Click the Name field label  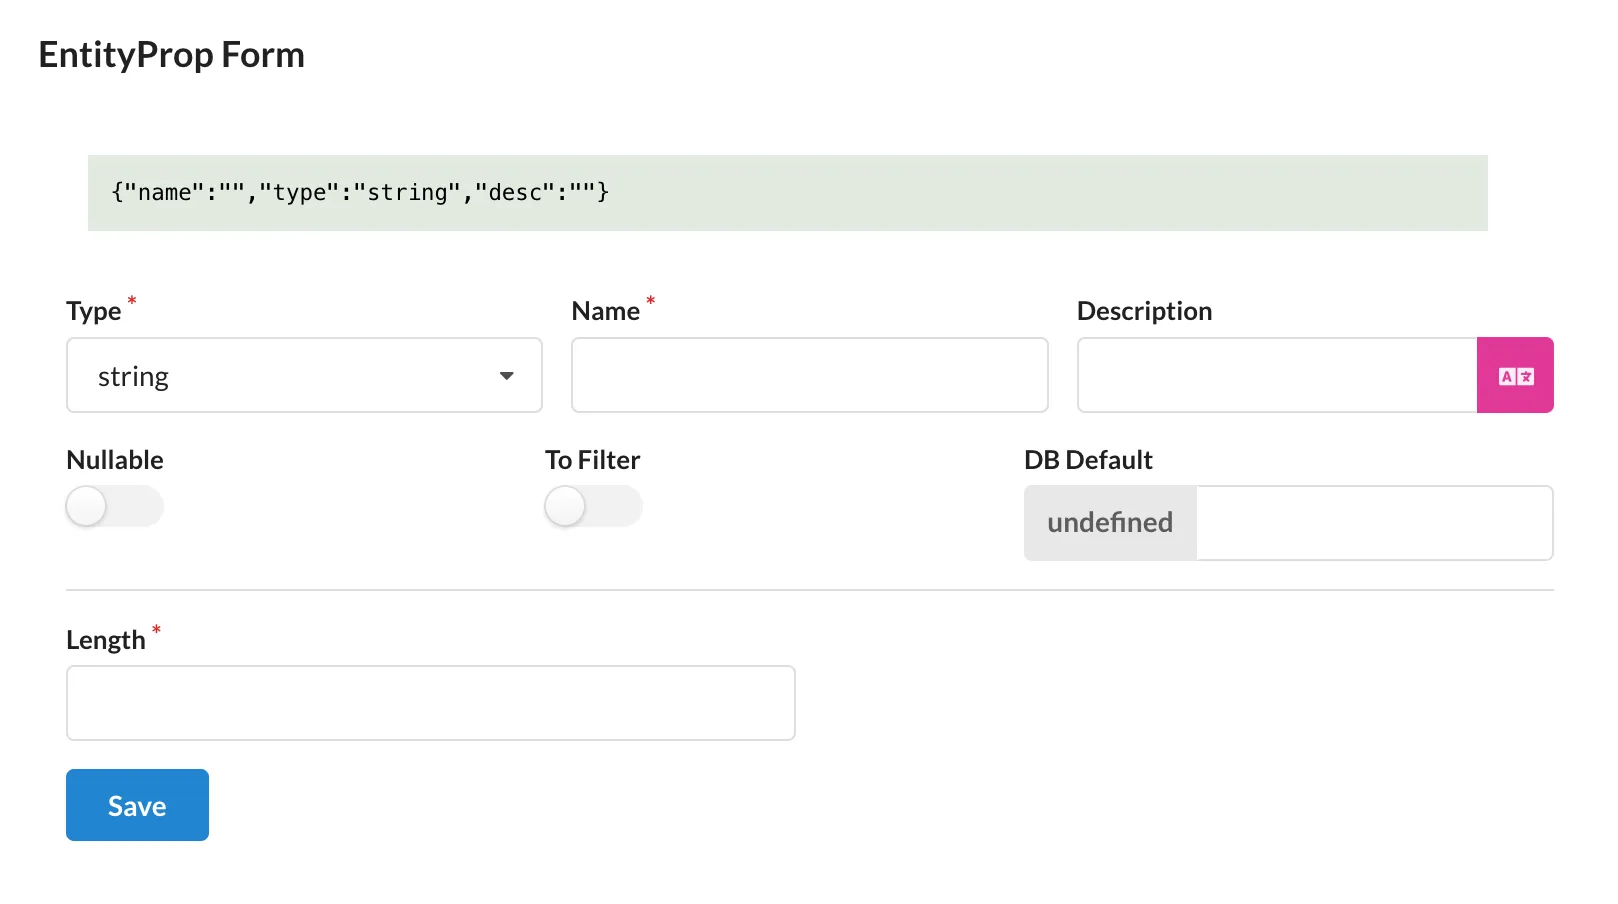tap(605, 312)
